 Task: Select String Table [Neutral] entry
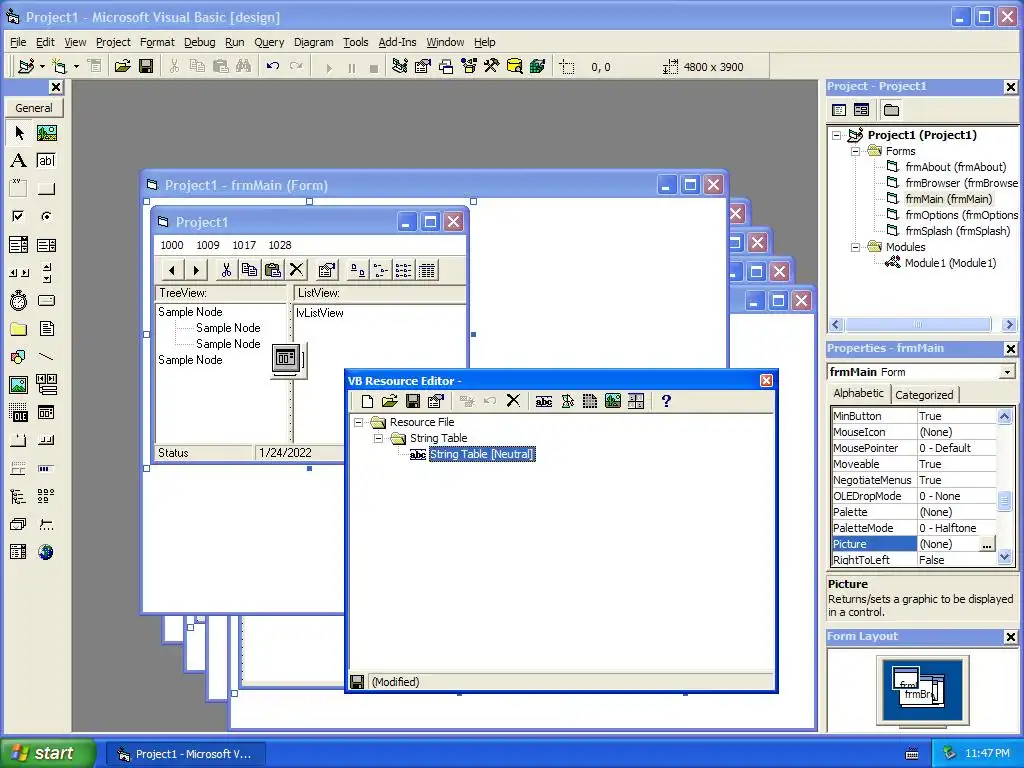pyautogui.click(x=482, y=455)
